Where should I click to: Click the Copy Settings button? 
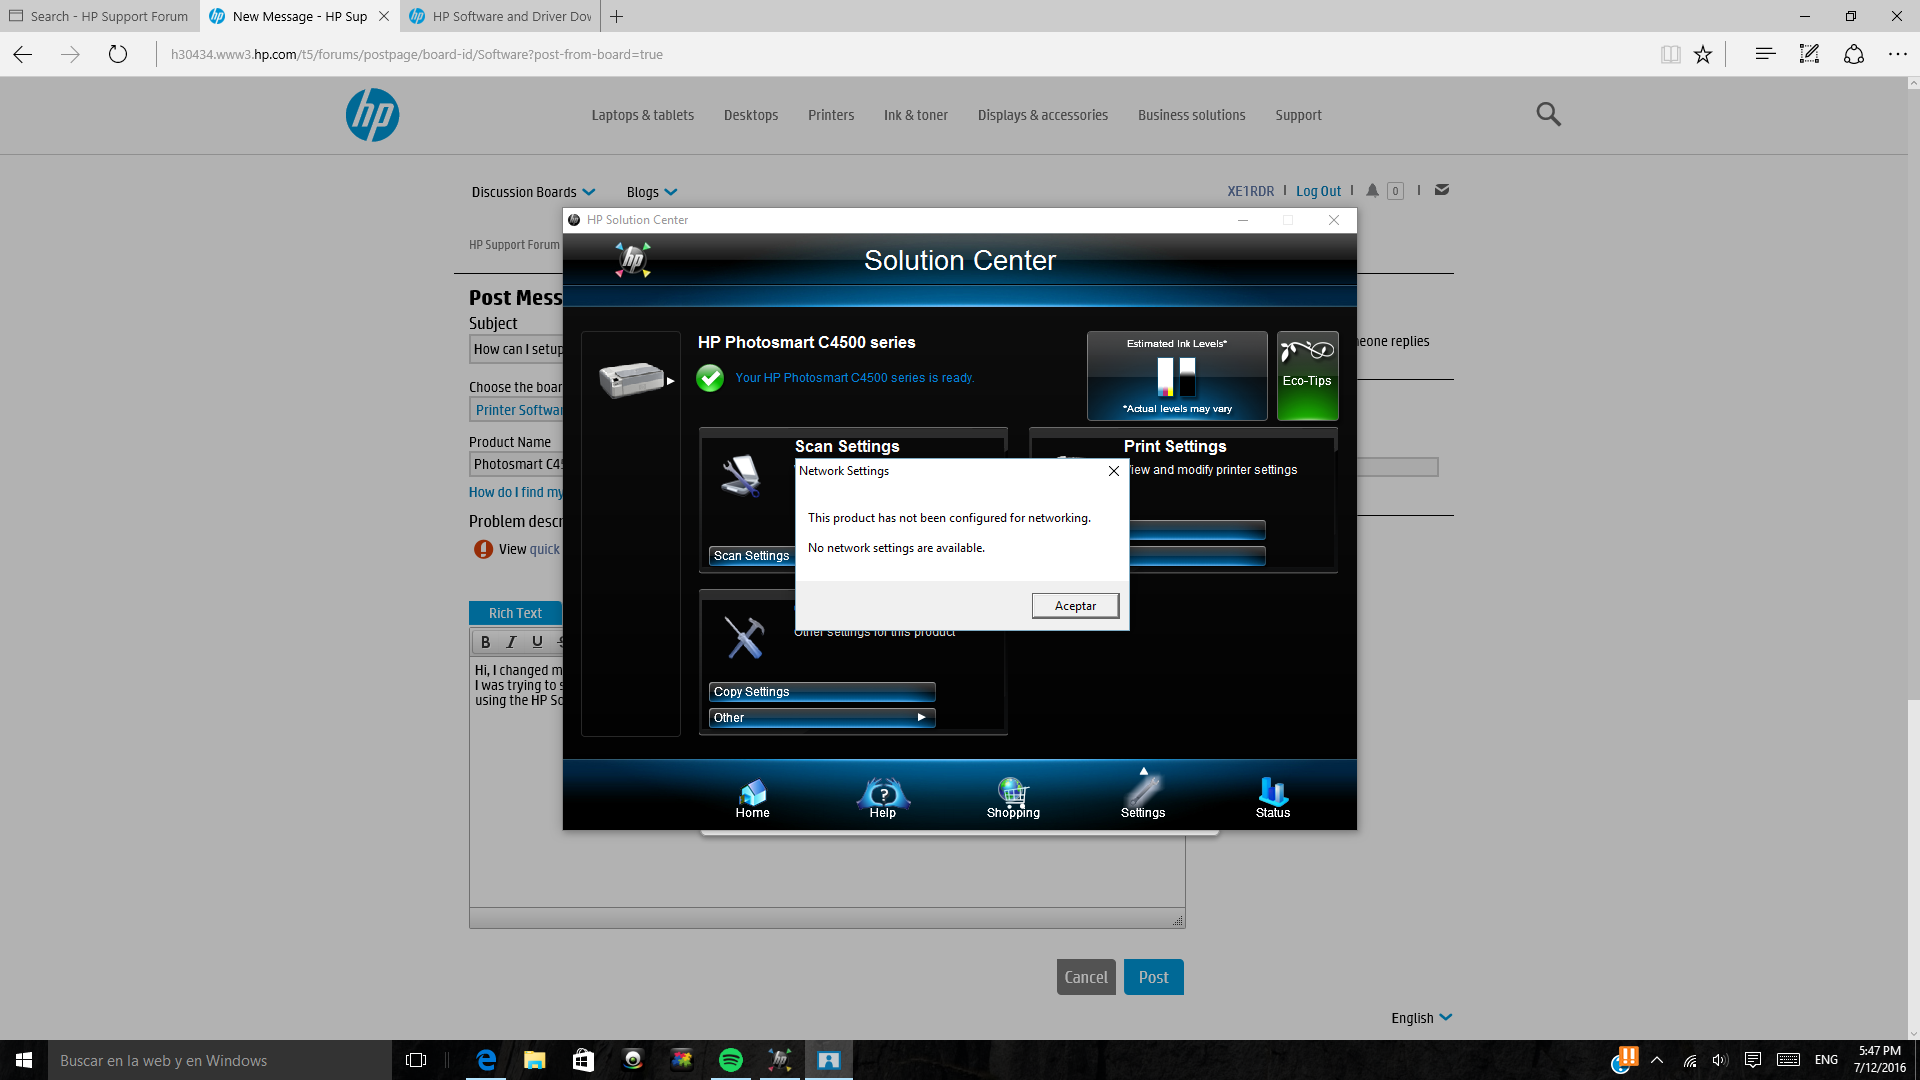click(x=822, y=692)
